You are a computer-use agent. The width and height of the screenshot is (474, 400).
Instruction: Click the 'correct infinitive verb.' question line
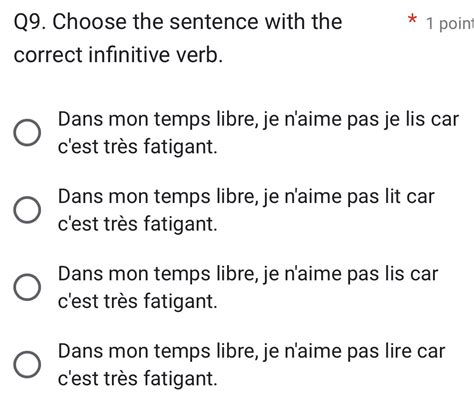pyautogui.click(x=118, y=55)
